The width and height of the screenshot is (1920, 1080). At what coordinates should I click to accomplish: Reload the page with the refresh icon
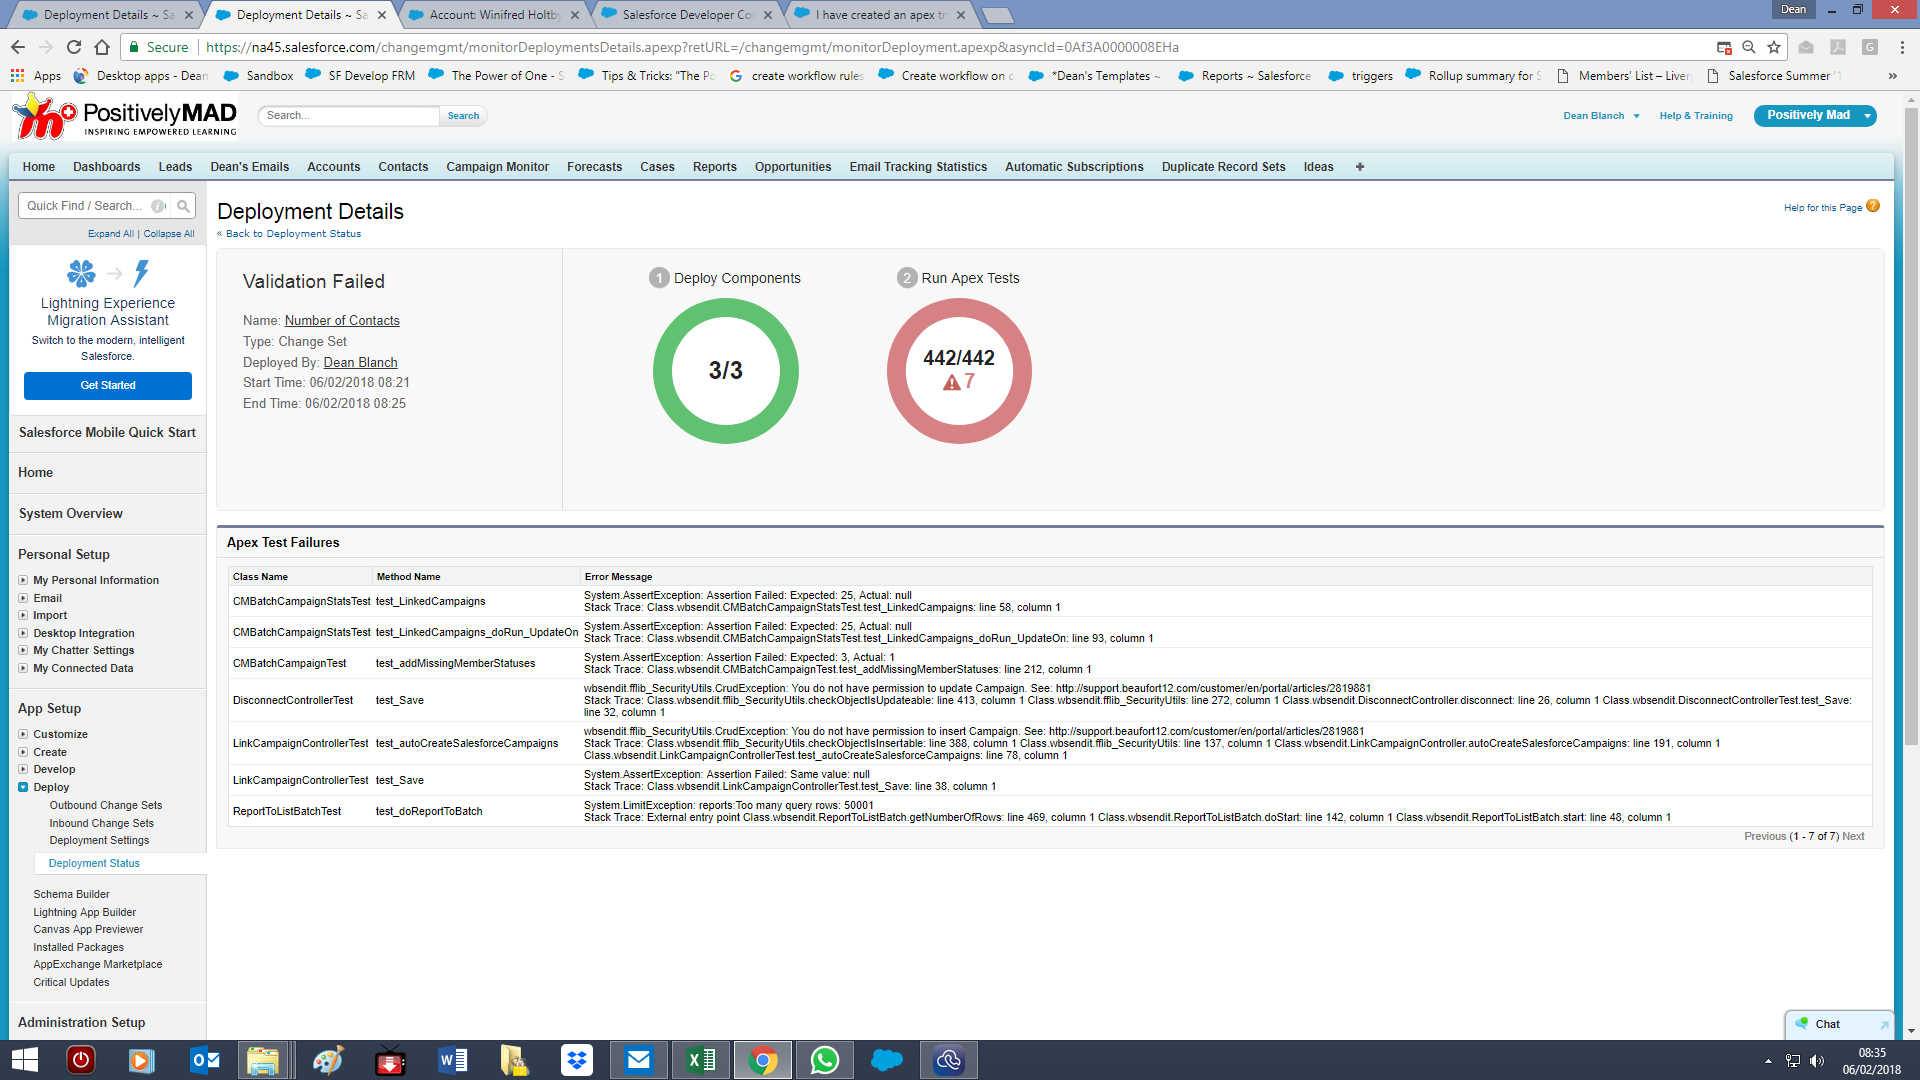(74, 47)
